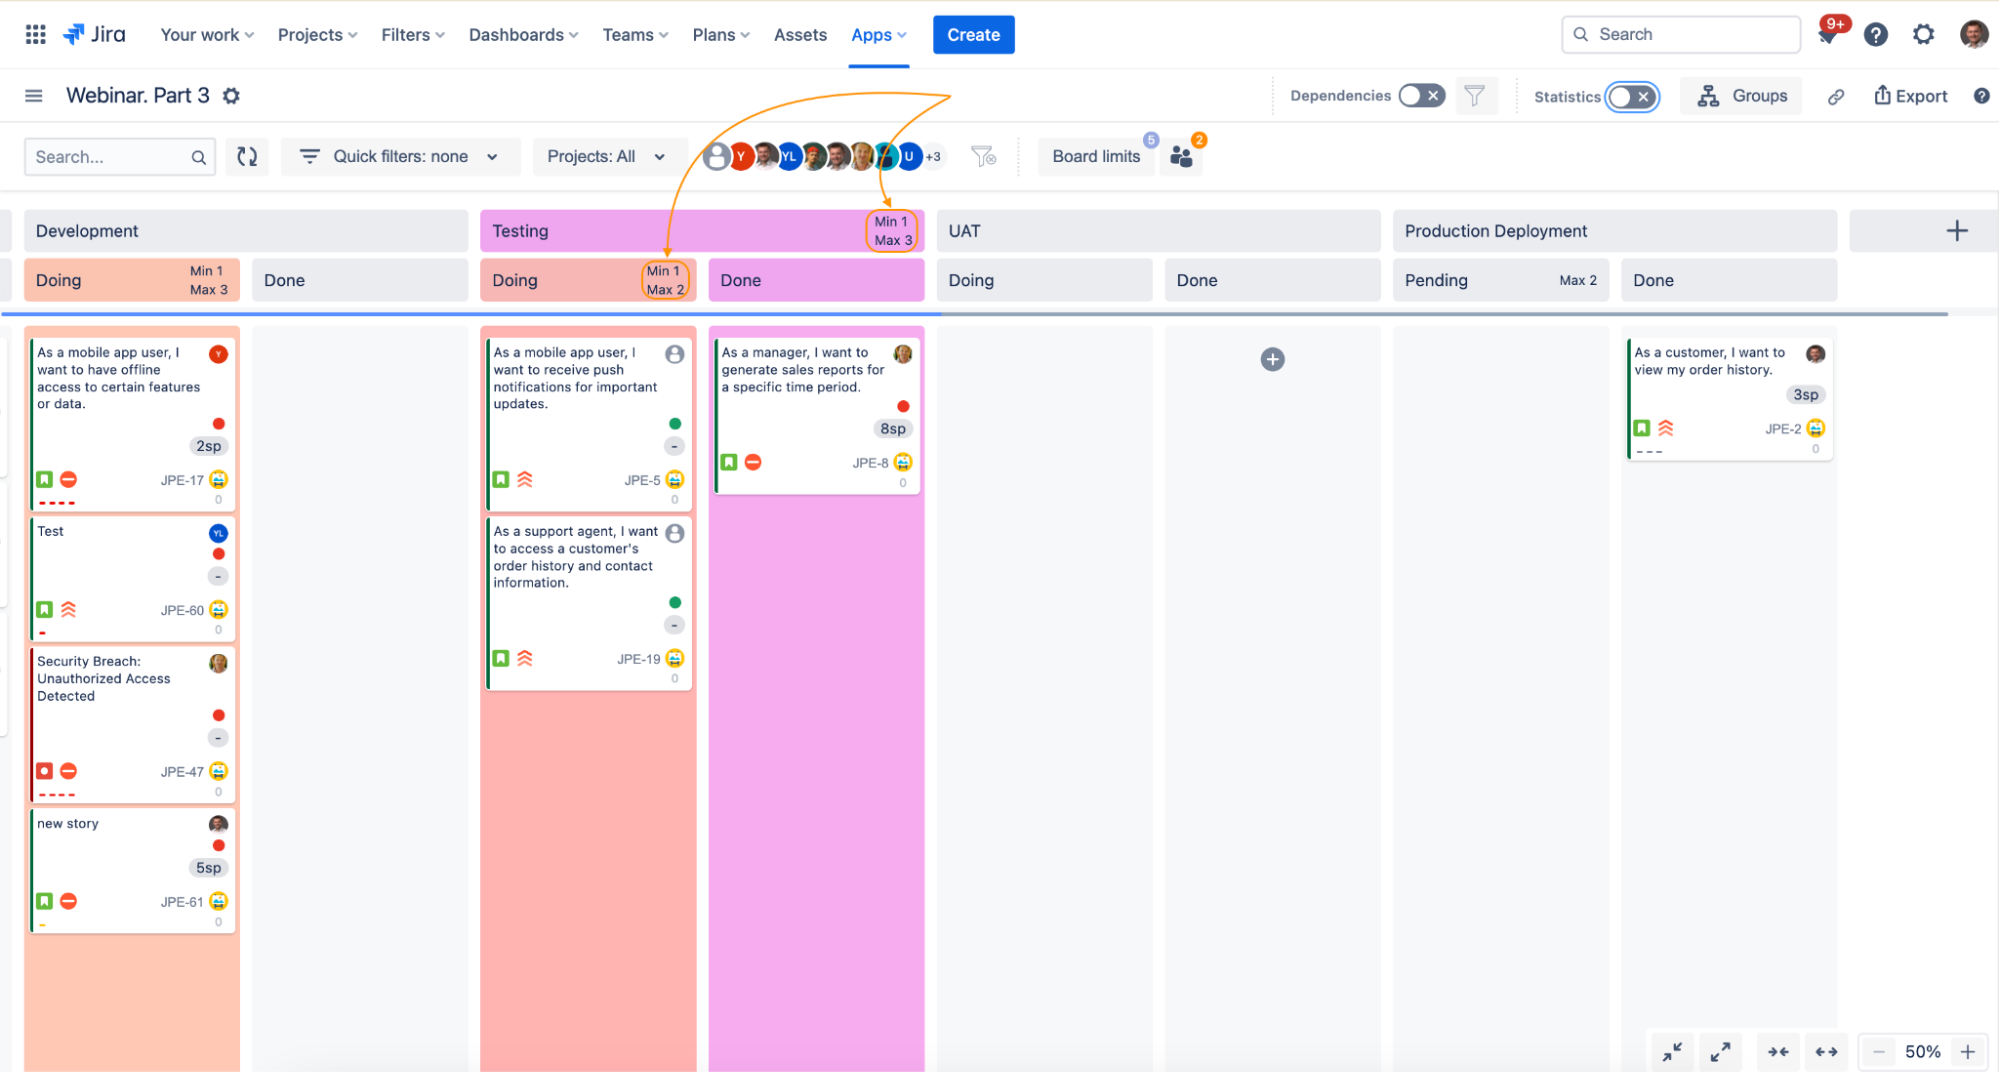This screenshot has height=1072, width=1999.
Task: Open the Dashboards menu
Action: pos(523,35)
